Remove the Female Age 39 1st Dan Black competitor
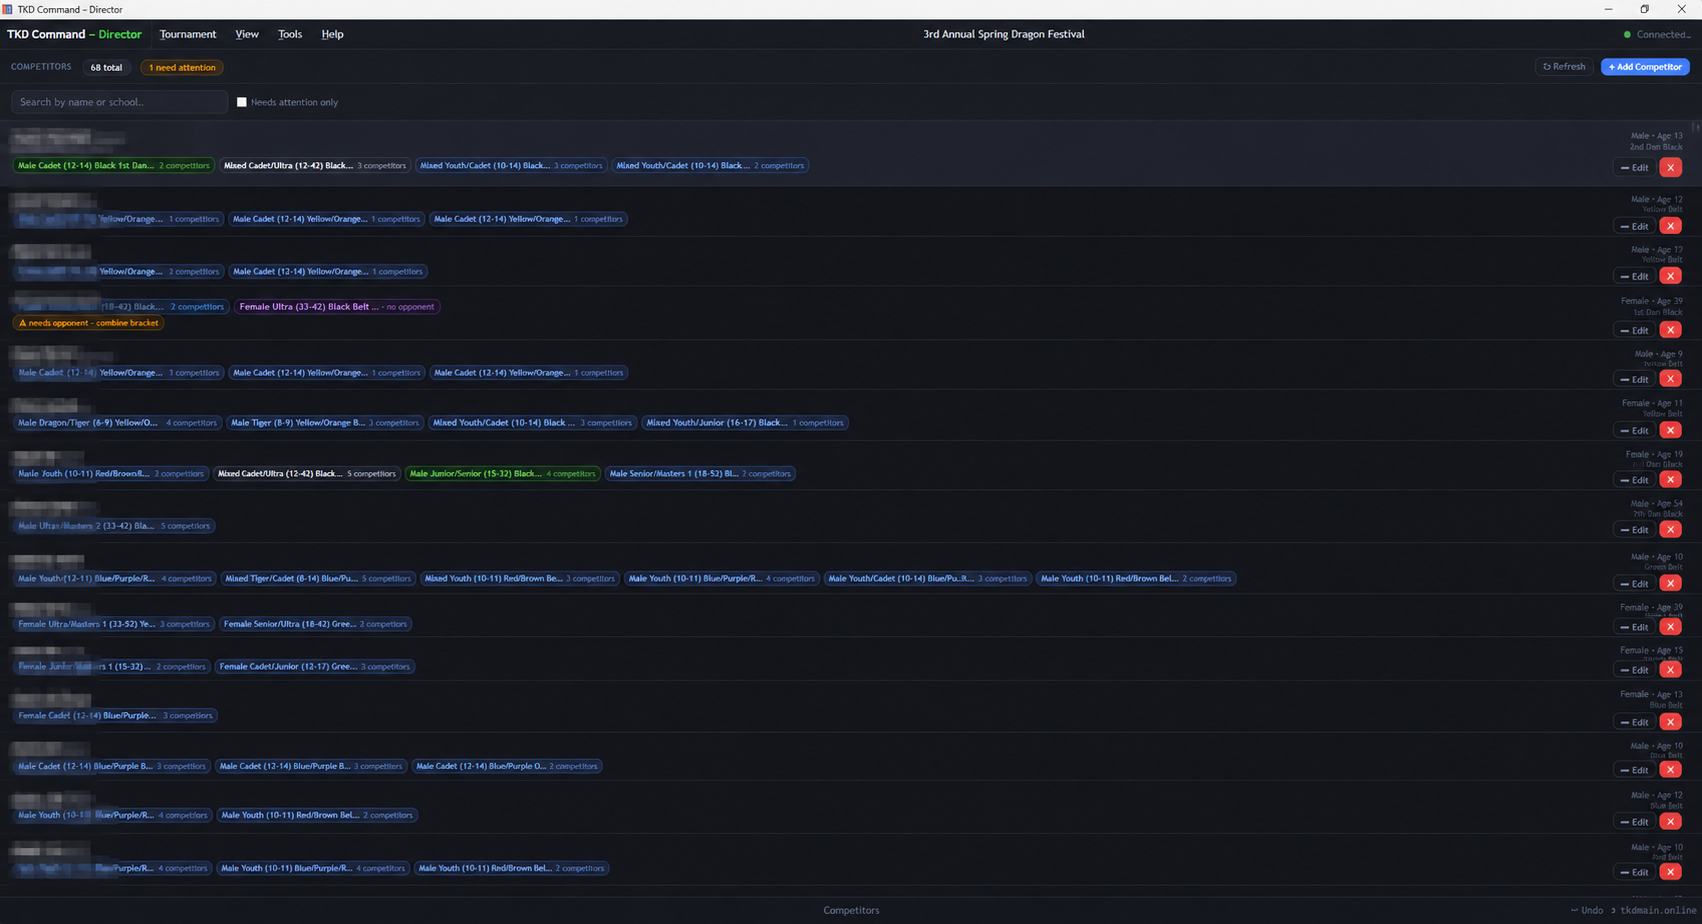 click(x=1670, y=330)
